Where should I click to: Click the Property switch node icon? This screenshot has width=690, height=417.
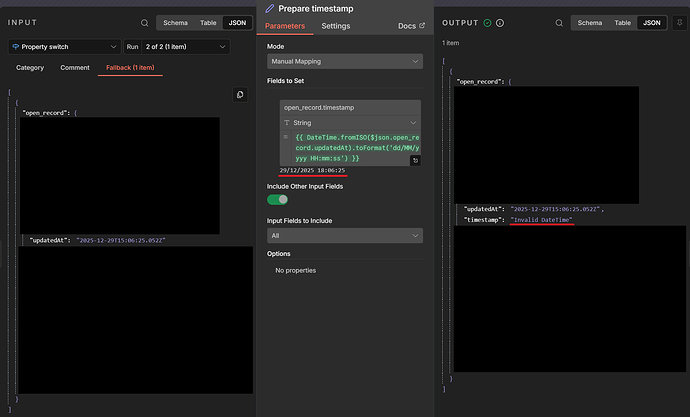point(17,46)
